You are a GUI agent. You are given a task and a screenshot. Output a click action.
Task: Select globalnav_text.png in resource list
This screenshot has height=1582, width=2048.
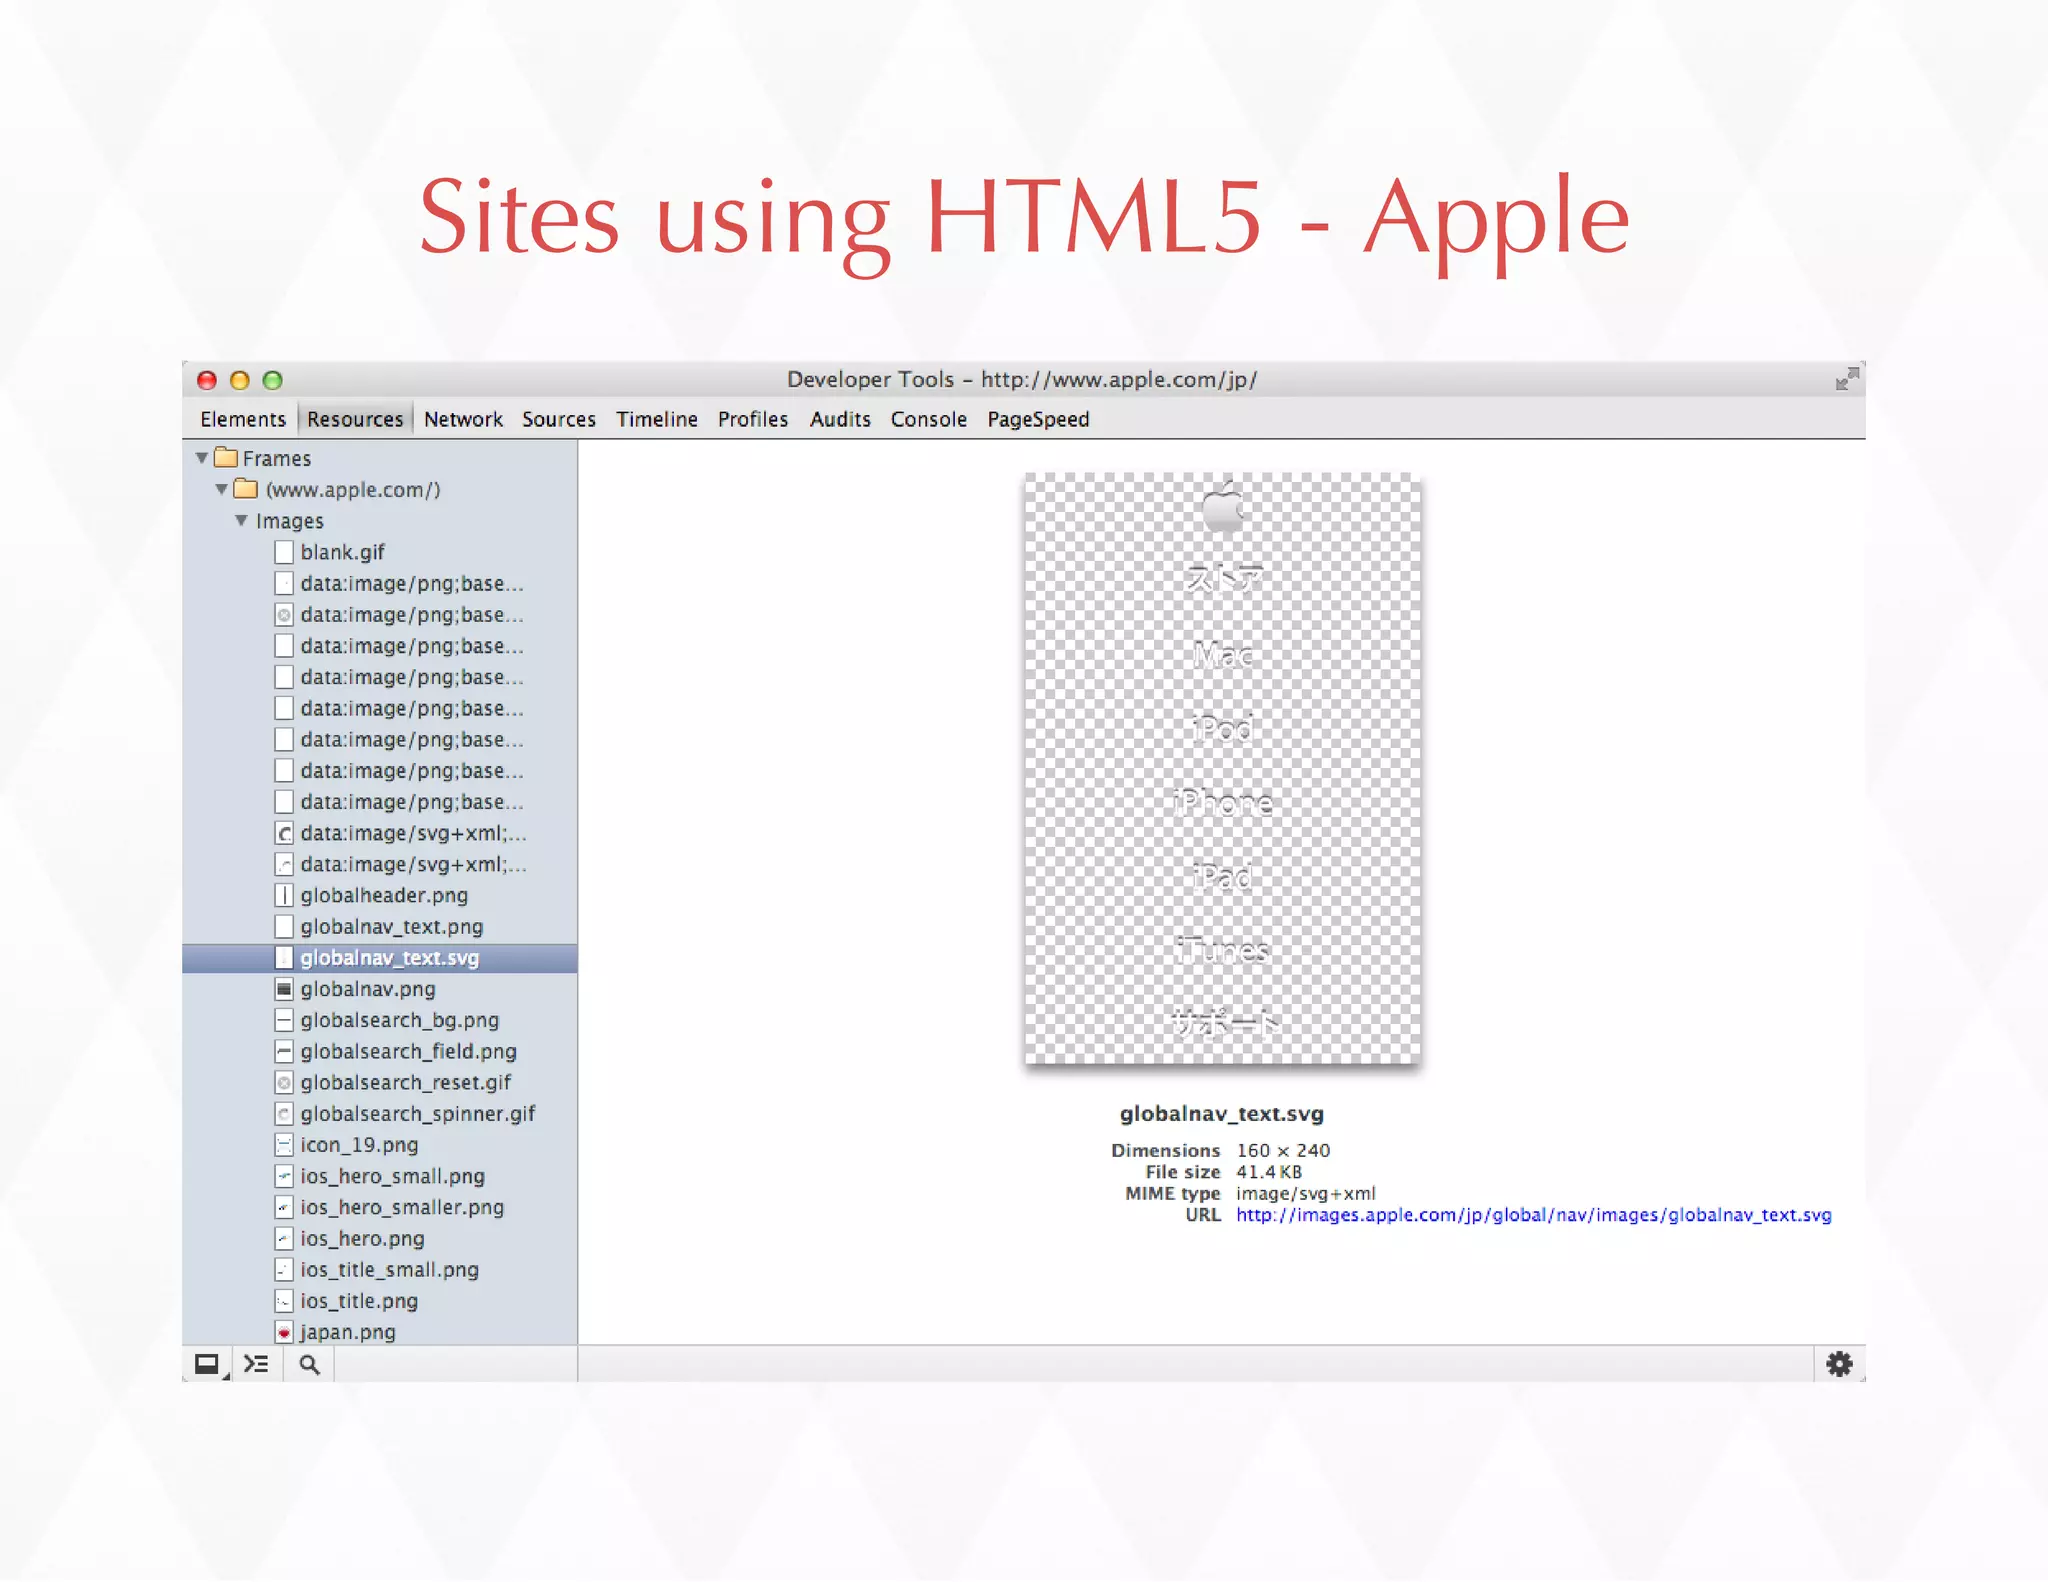pos(391,927)
